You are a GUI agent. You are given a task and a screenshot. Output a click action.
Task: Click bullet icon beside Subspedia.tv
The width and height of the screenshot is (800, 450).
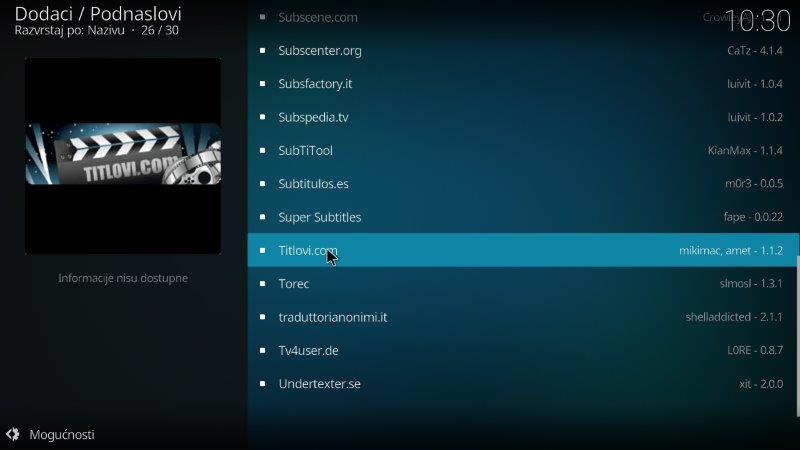coord(262,117)
